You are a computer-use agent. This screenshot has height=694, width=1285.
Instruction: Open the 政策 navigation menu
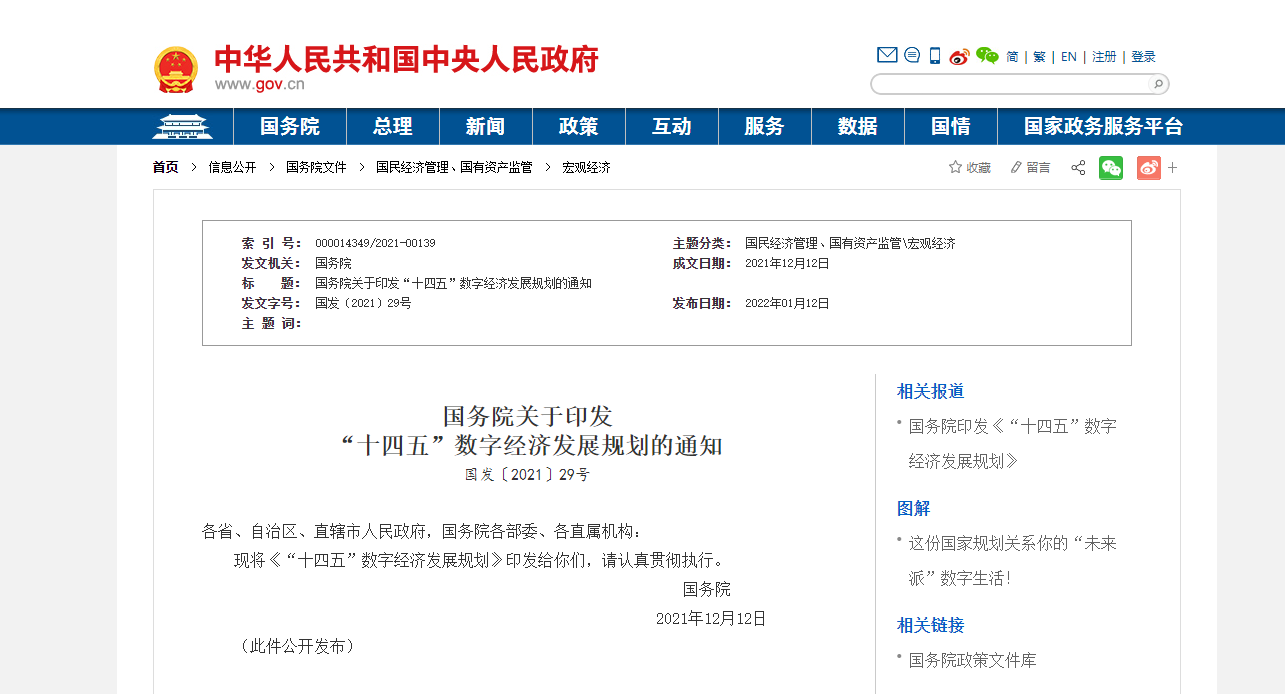[x=578, y=127]
